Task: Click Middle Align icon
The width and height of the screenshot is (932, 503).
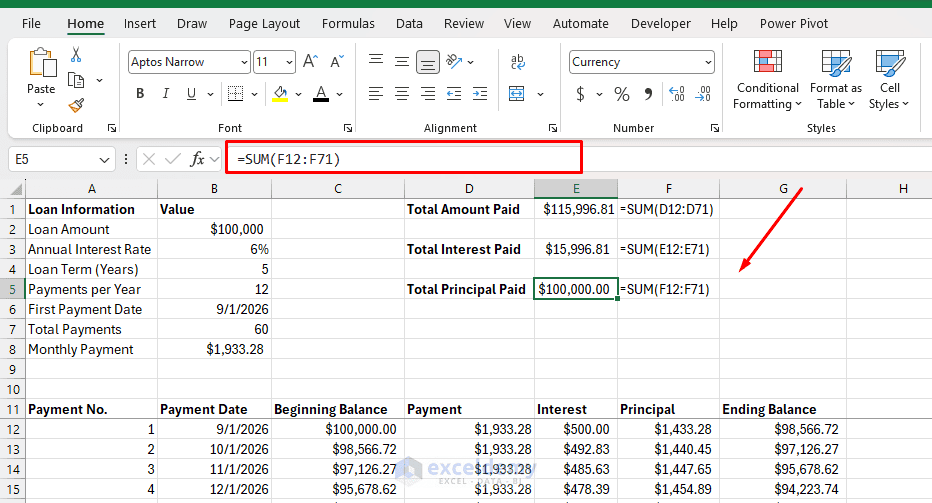Action: (402, 61)
